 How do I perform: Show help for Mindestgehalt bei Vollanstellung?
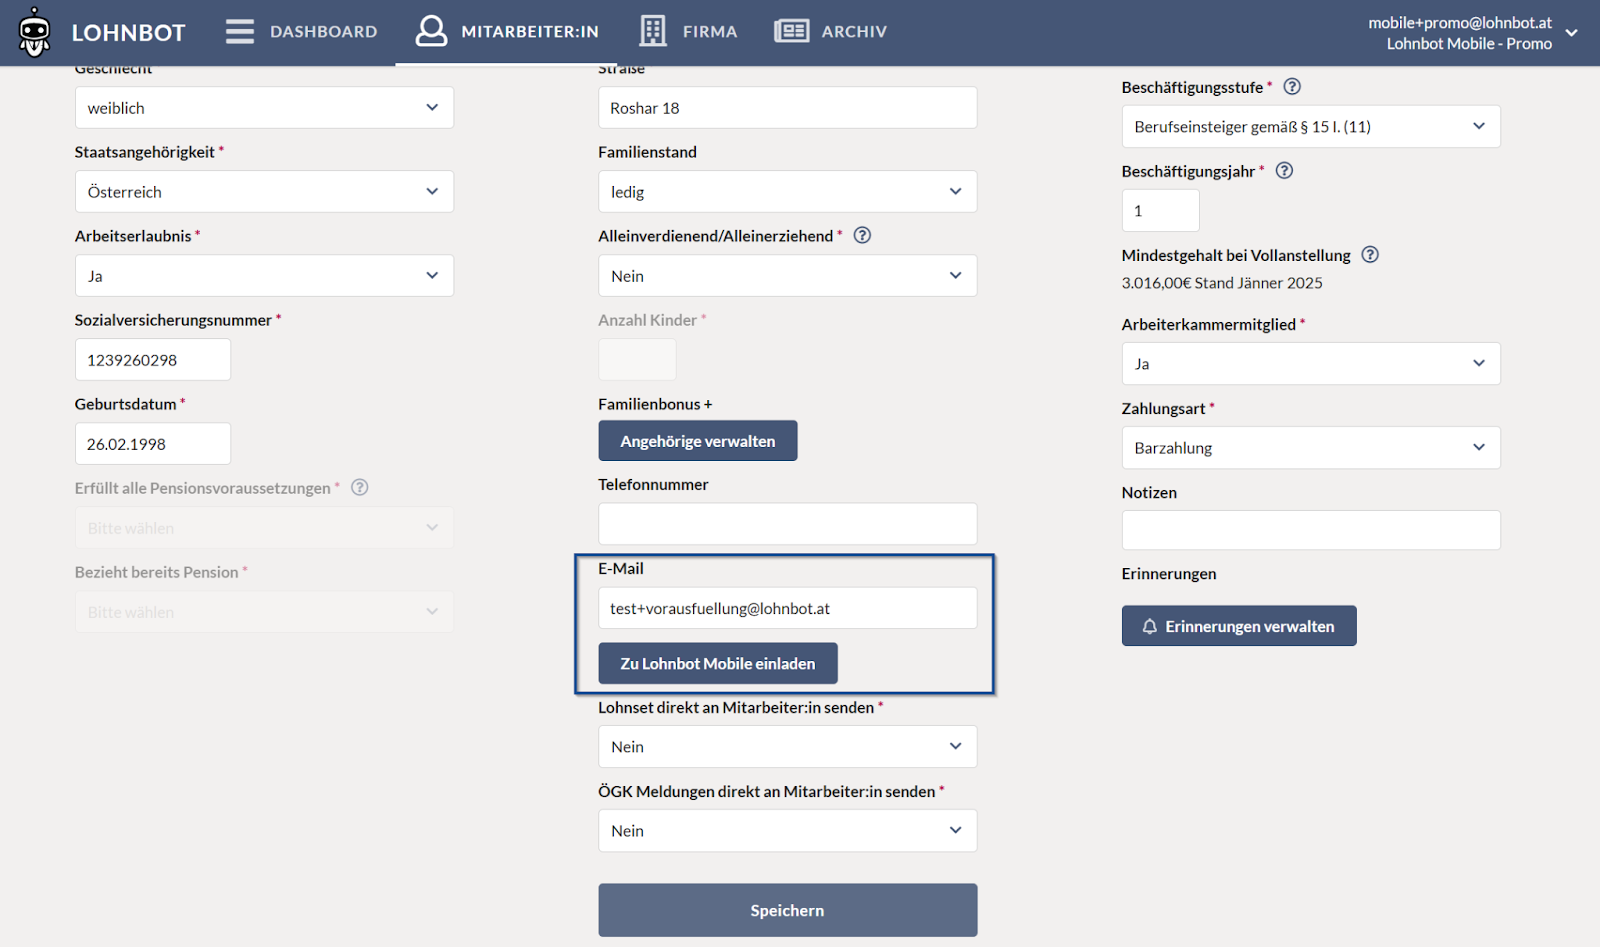coord(1370,255)
